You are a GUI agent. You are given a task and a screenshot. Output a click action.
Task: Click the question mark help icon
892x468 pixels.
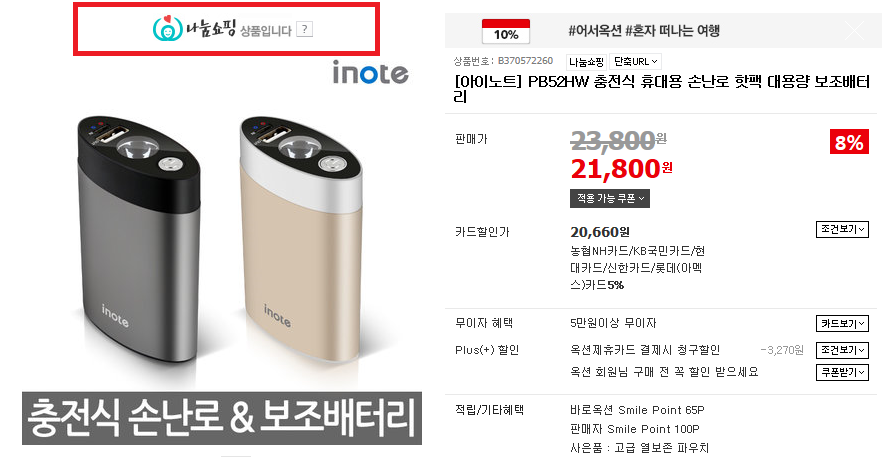coord(305,30)
